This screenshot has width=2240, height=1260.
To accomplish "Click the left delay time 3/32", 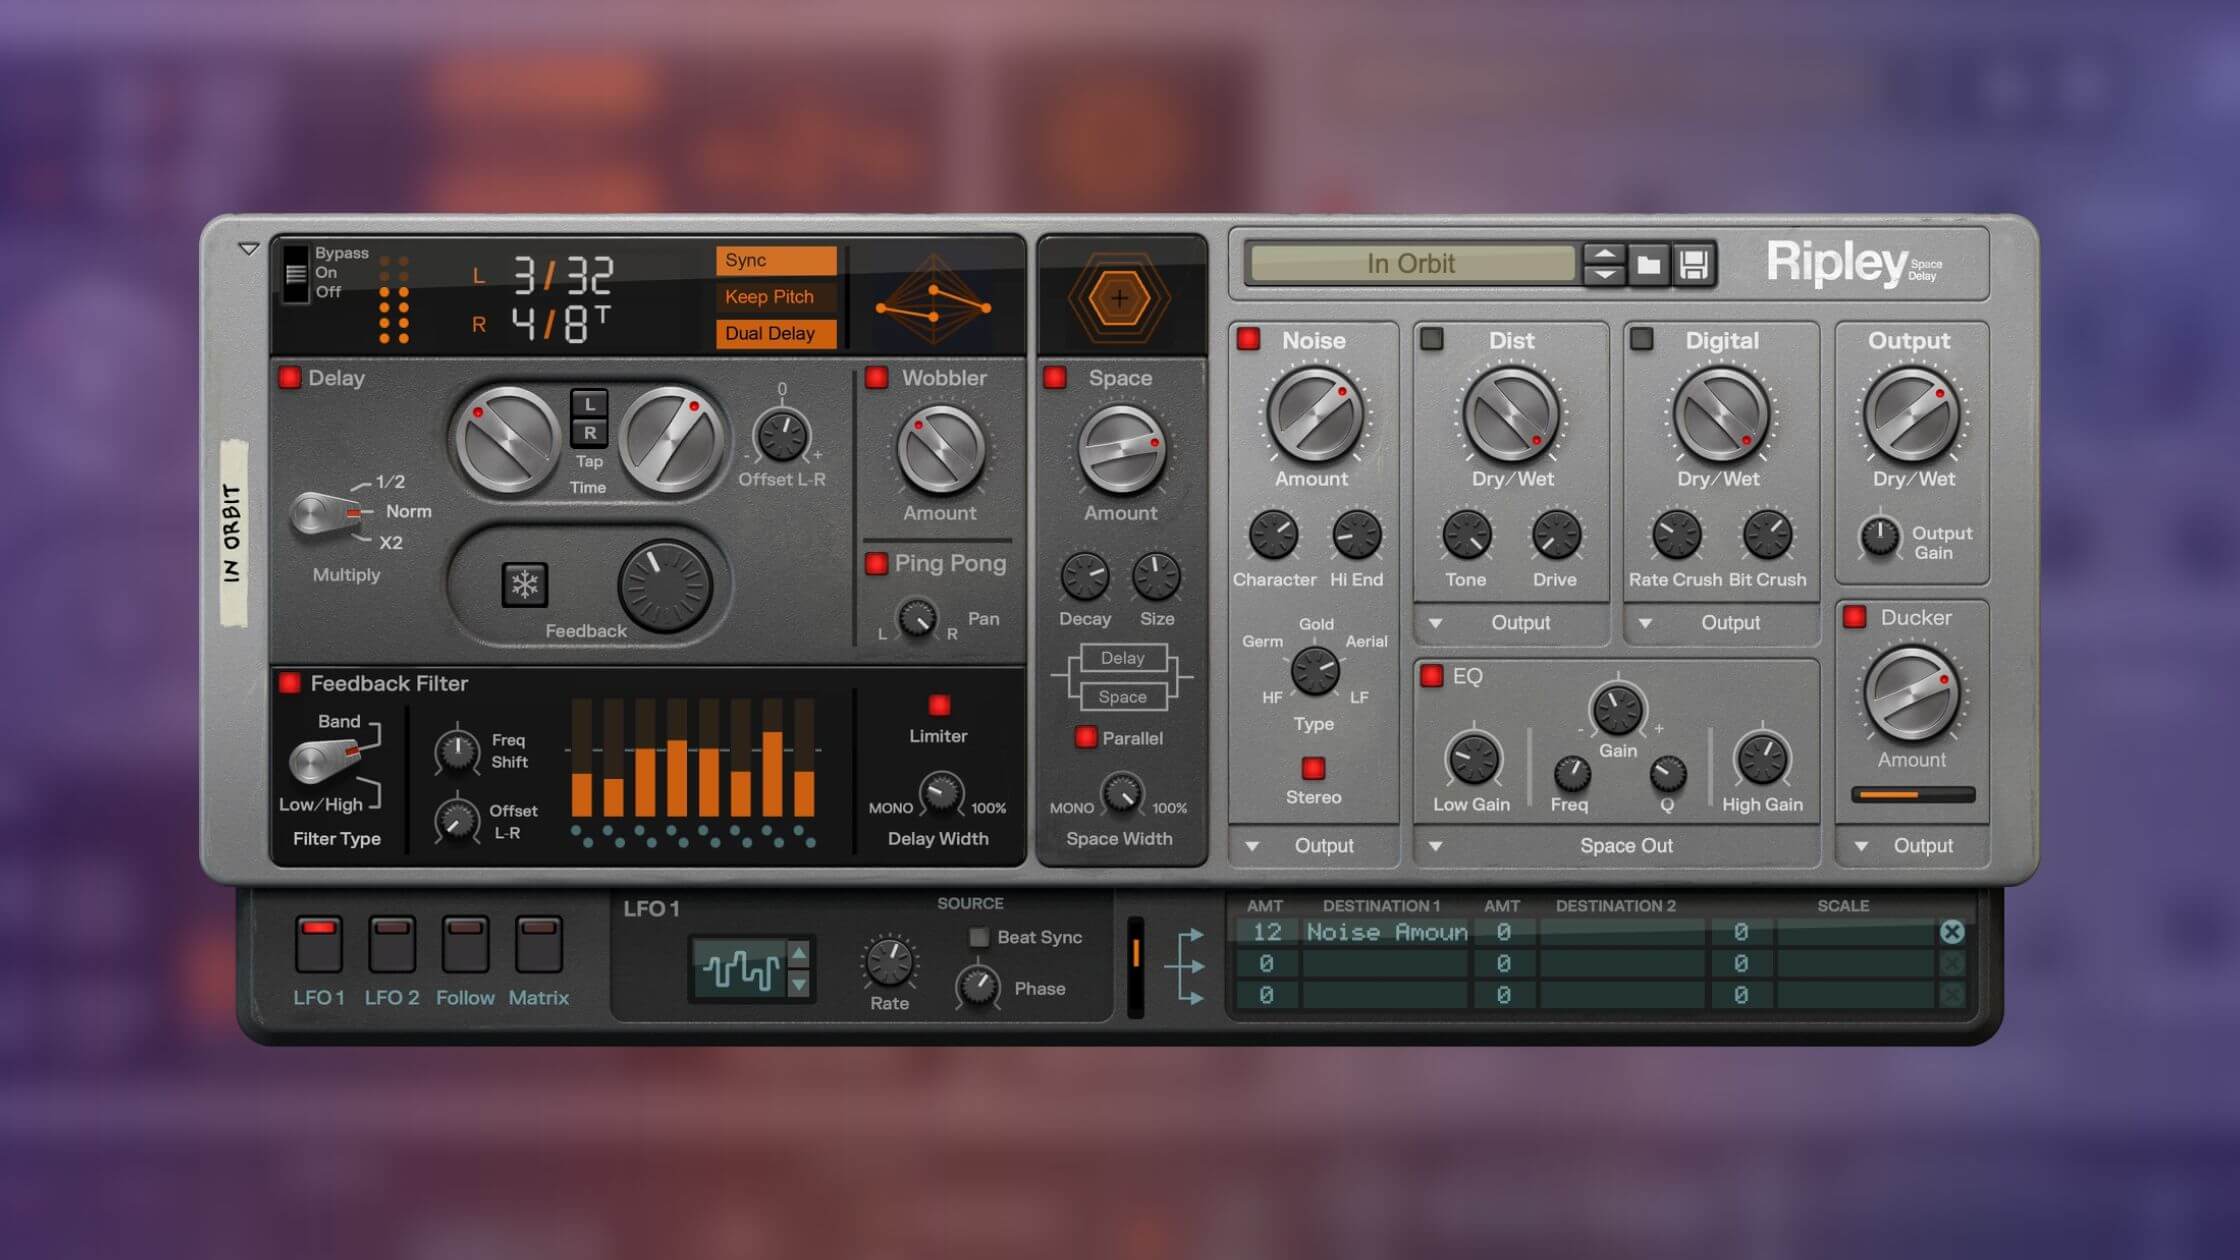I will tap(563, 275).
